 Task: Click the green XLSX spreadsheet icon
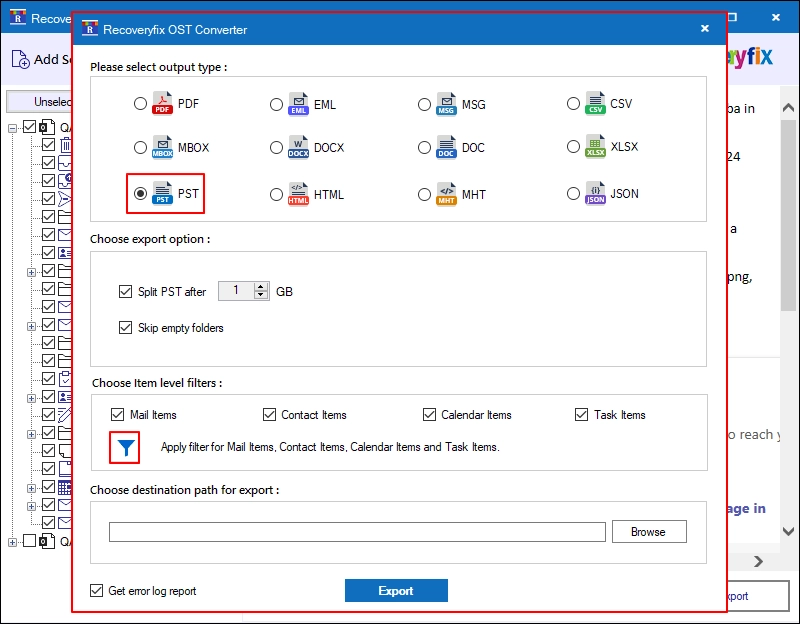pos(595,147)
